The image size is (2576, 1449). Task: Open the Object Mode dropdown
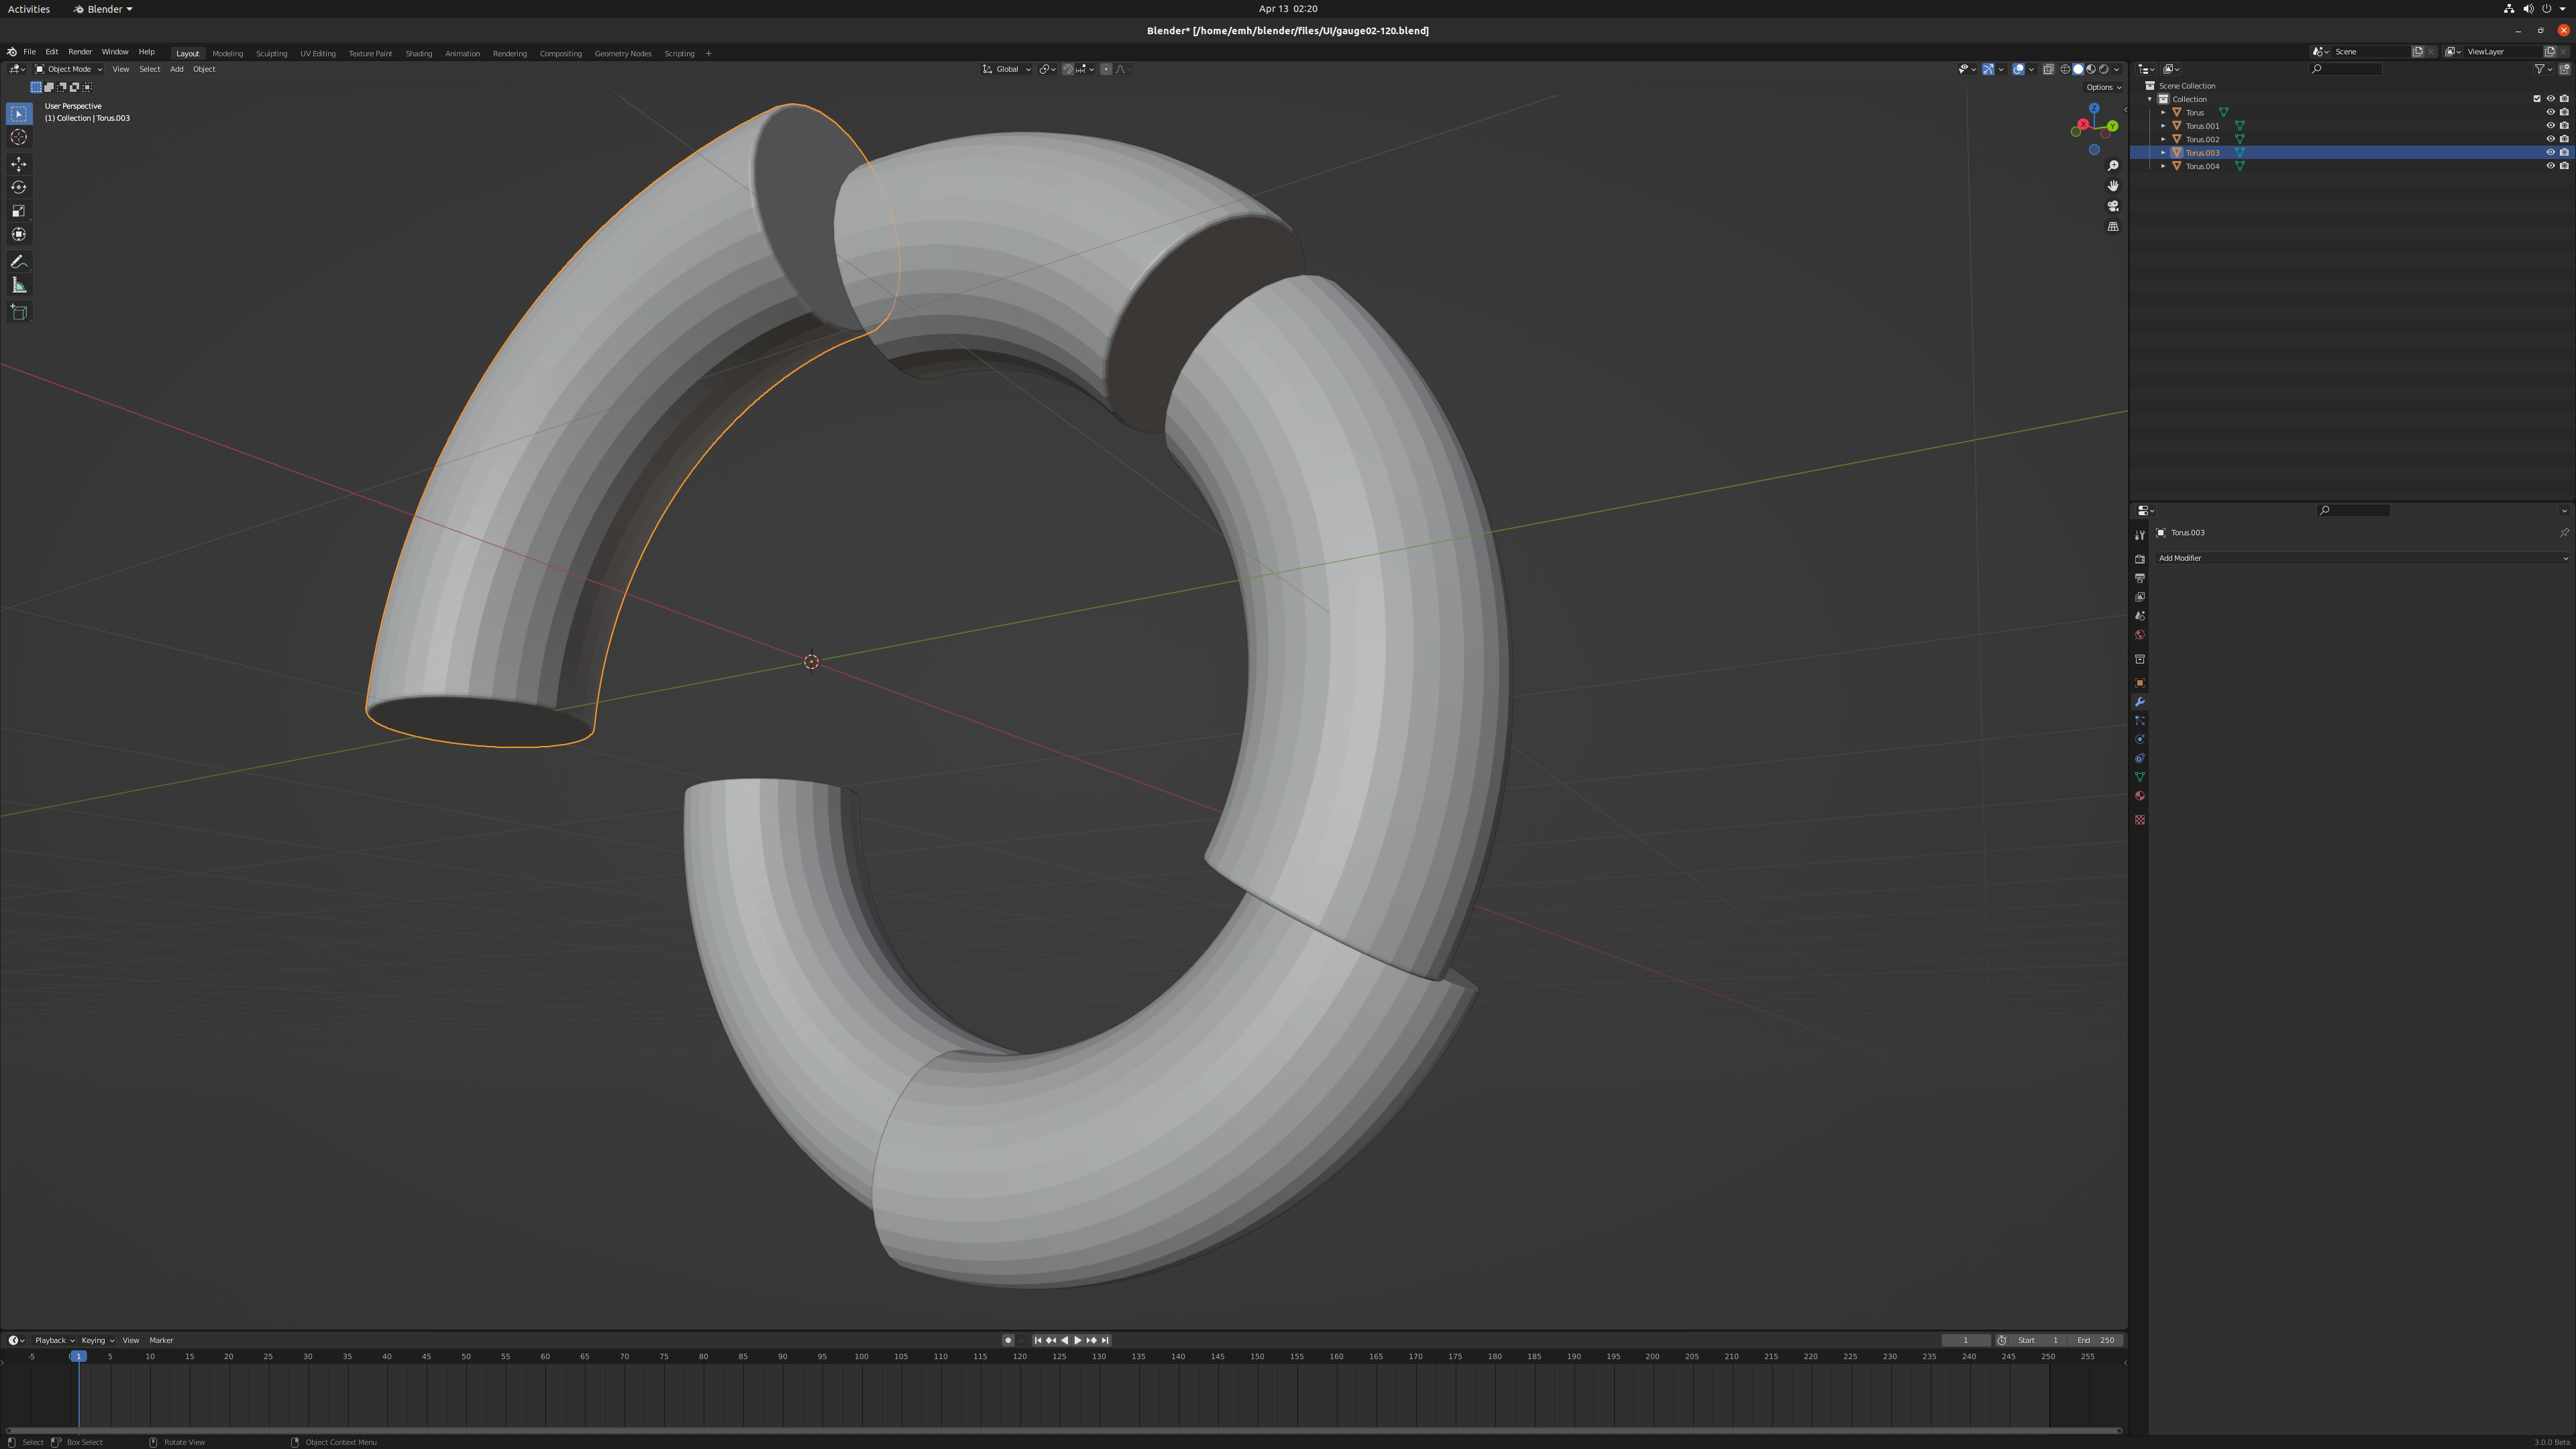click(69, 69)
